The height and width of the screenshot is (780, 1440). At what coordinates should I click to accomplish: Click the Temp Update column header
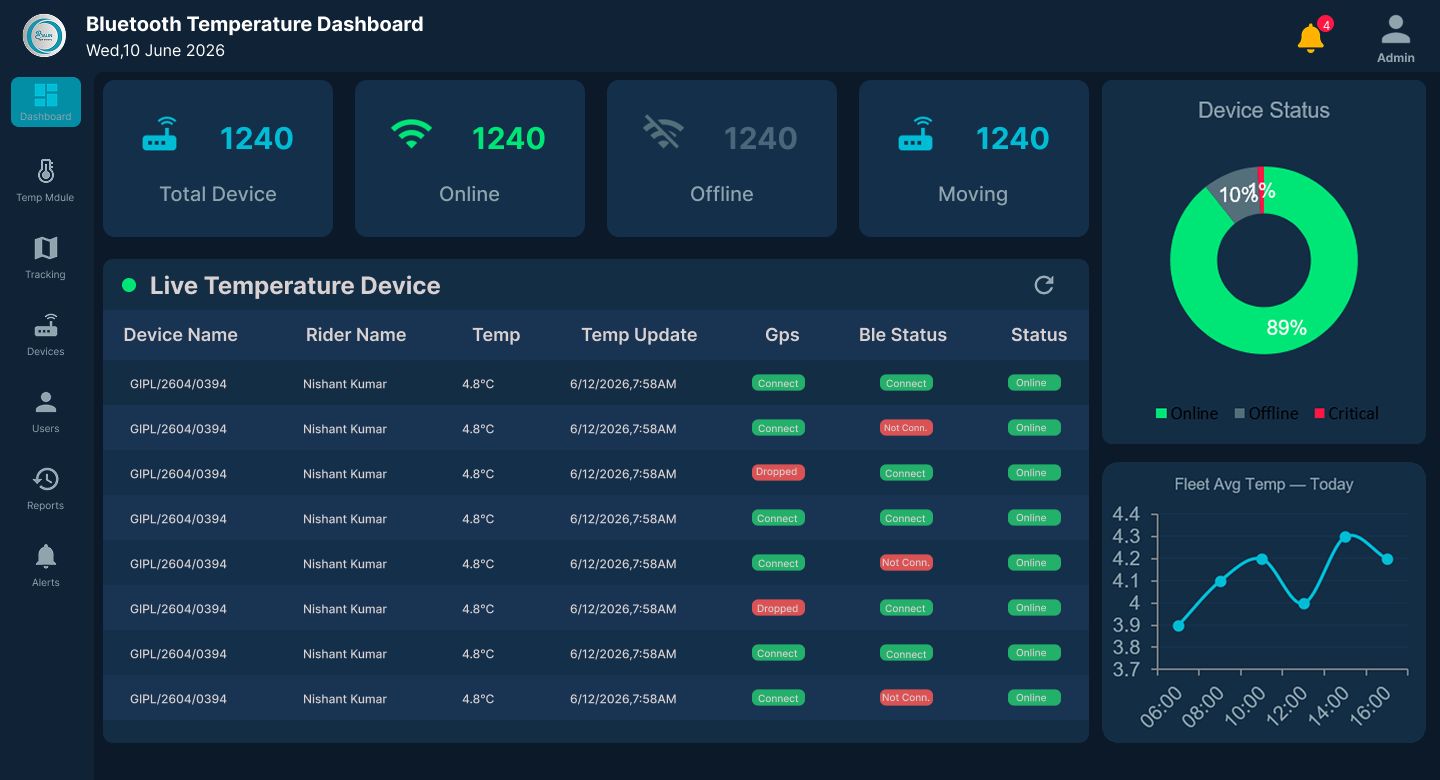click(639, 335)
